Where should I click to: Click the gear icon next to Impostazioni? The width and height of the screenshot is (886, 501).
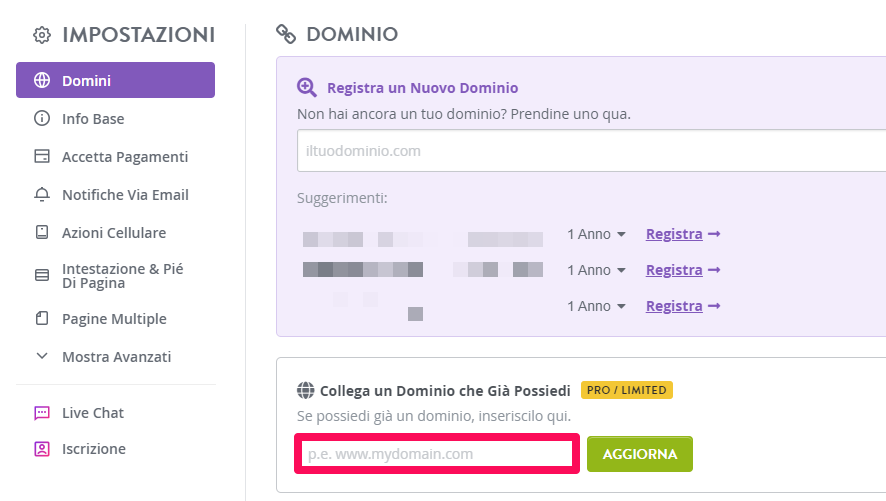pos(42,35)
